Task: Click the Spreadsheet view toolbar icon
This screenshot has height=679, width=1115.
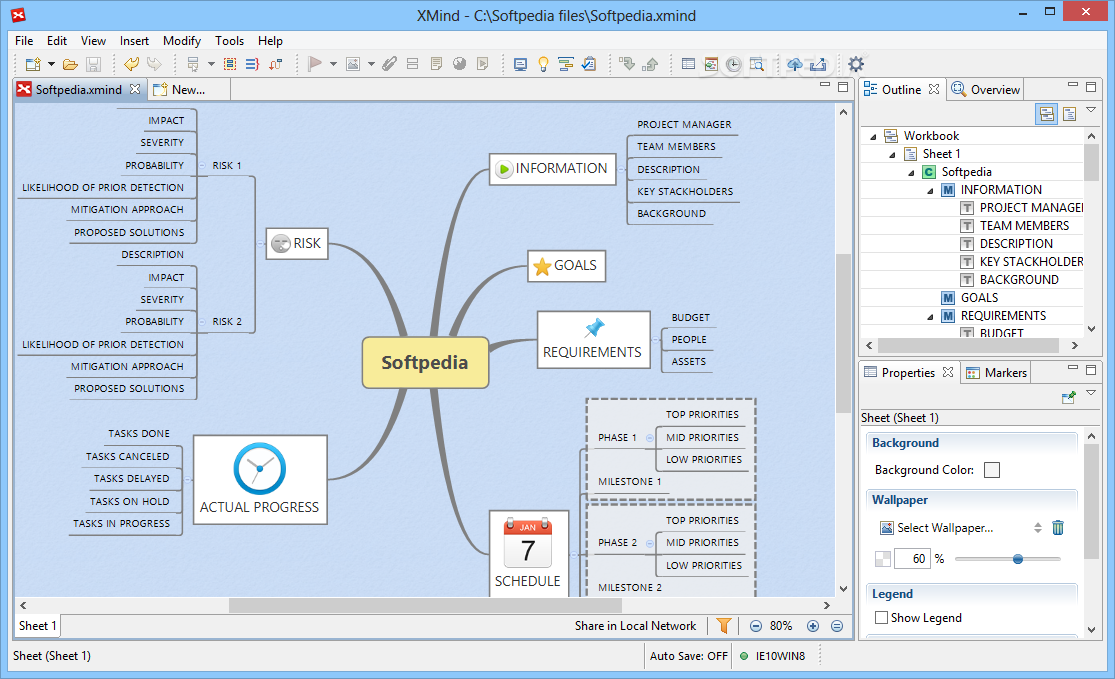Action: click(688, 64)
